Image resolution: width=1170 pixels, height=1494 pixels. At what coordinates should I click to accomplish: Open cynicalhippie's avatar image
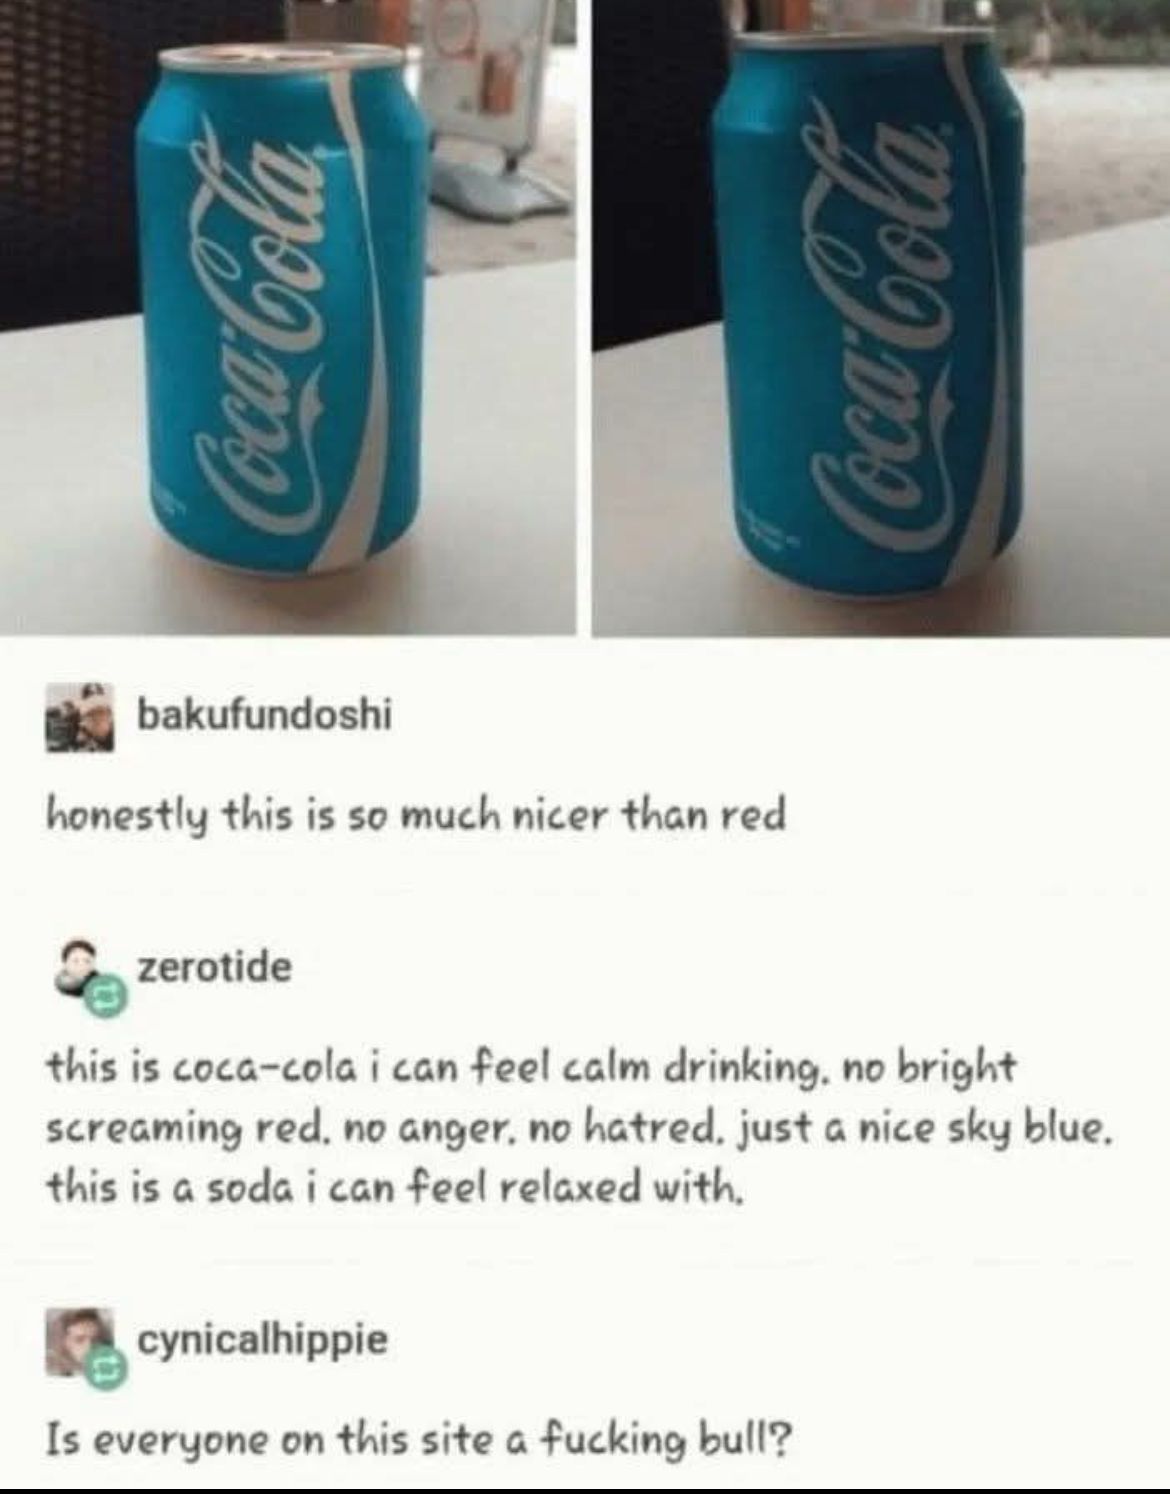78,1338
